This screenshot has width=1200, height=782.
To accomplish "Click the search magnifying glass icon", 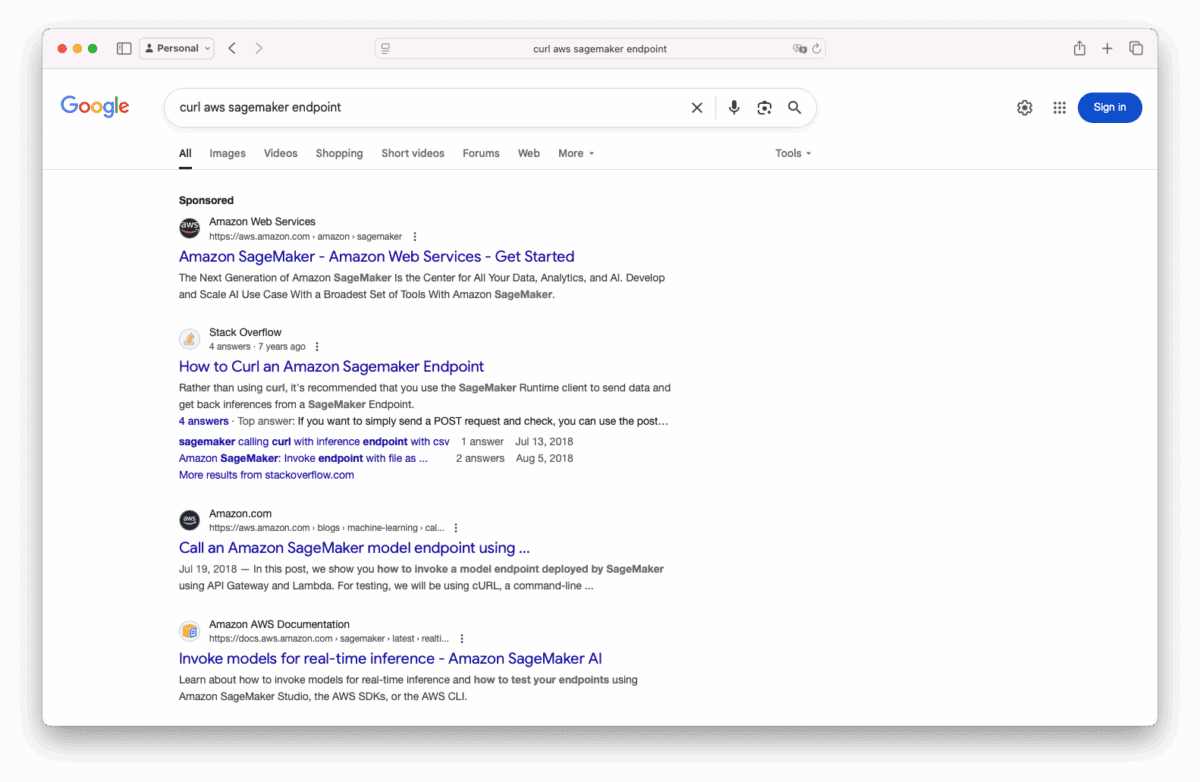I will pos(794,107).
